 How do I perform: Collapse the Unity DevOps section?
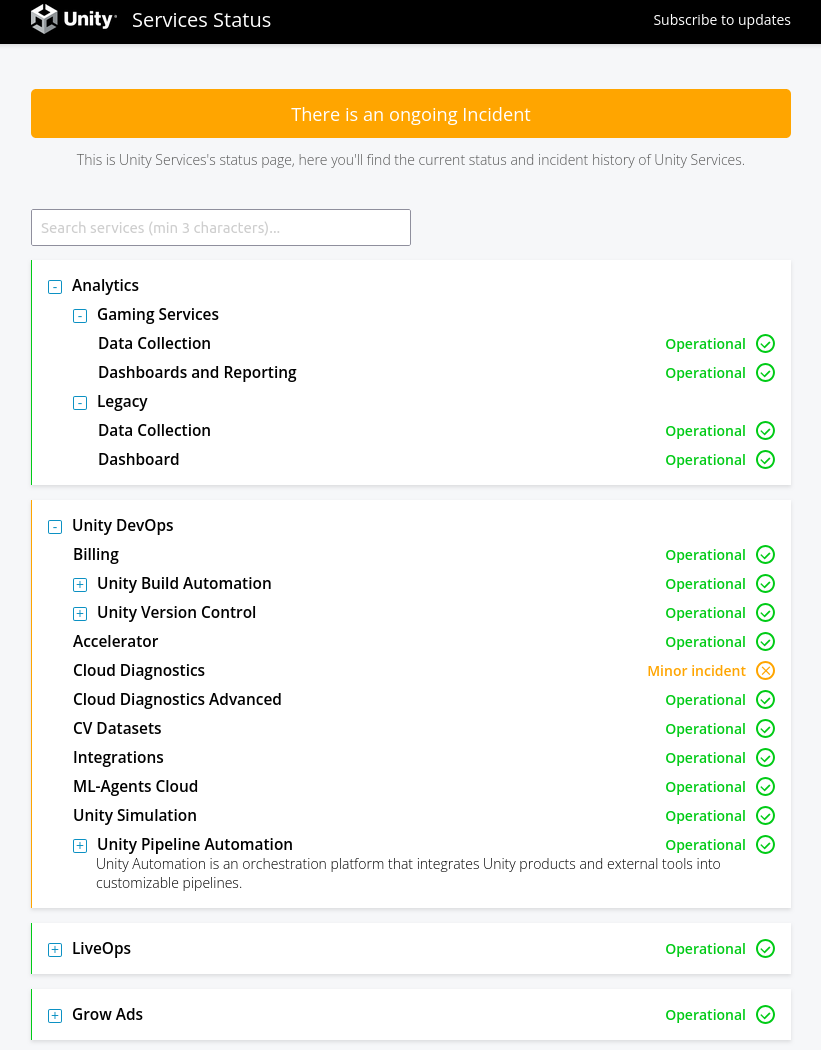55,527
